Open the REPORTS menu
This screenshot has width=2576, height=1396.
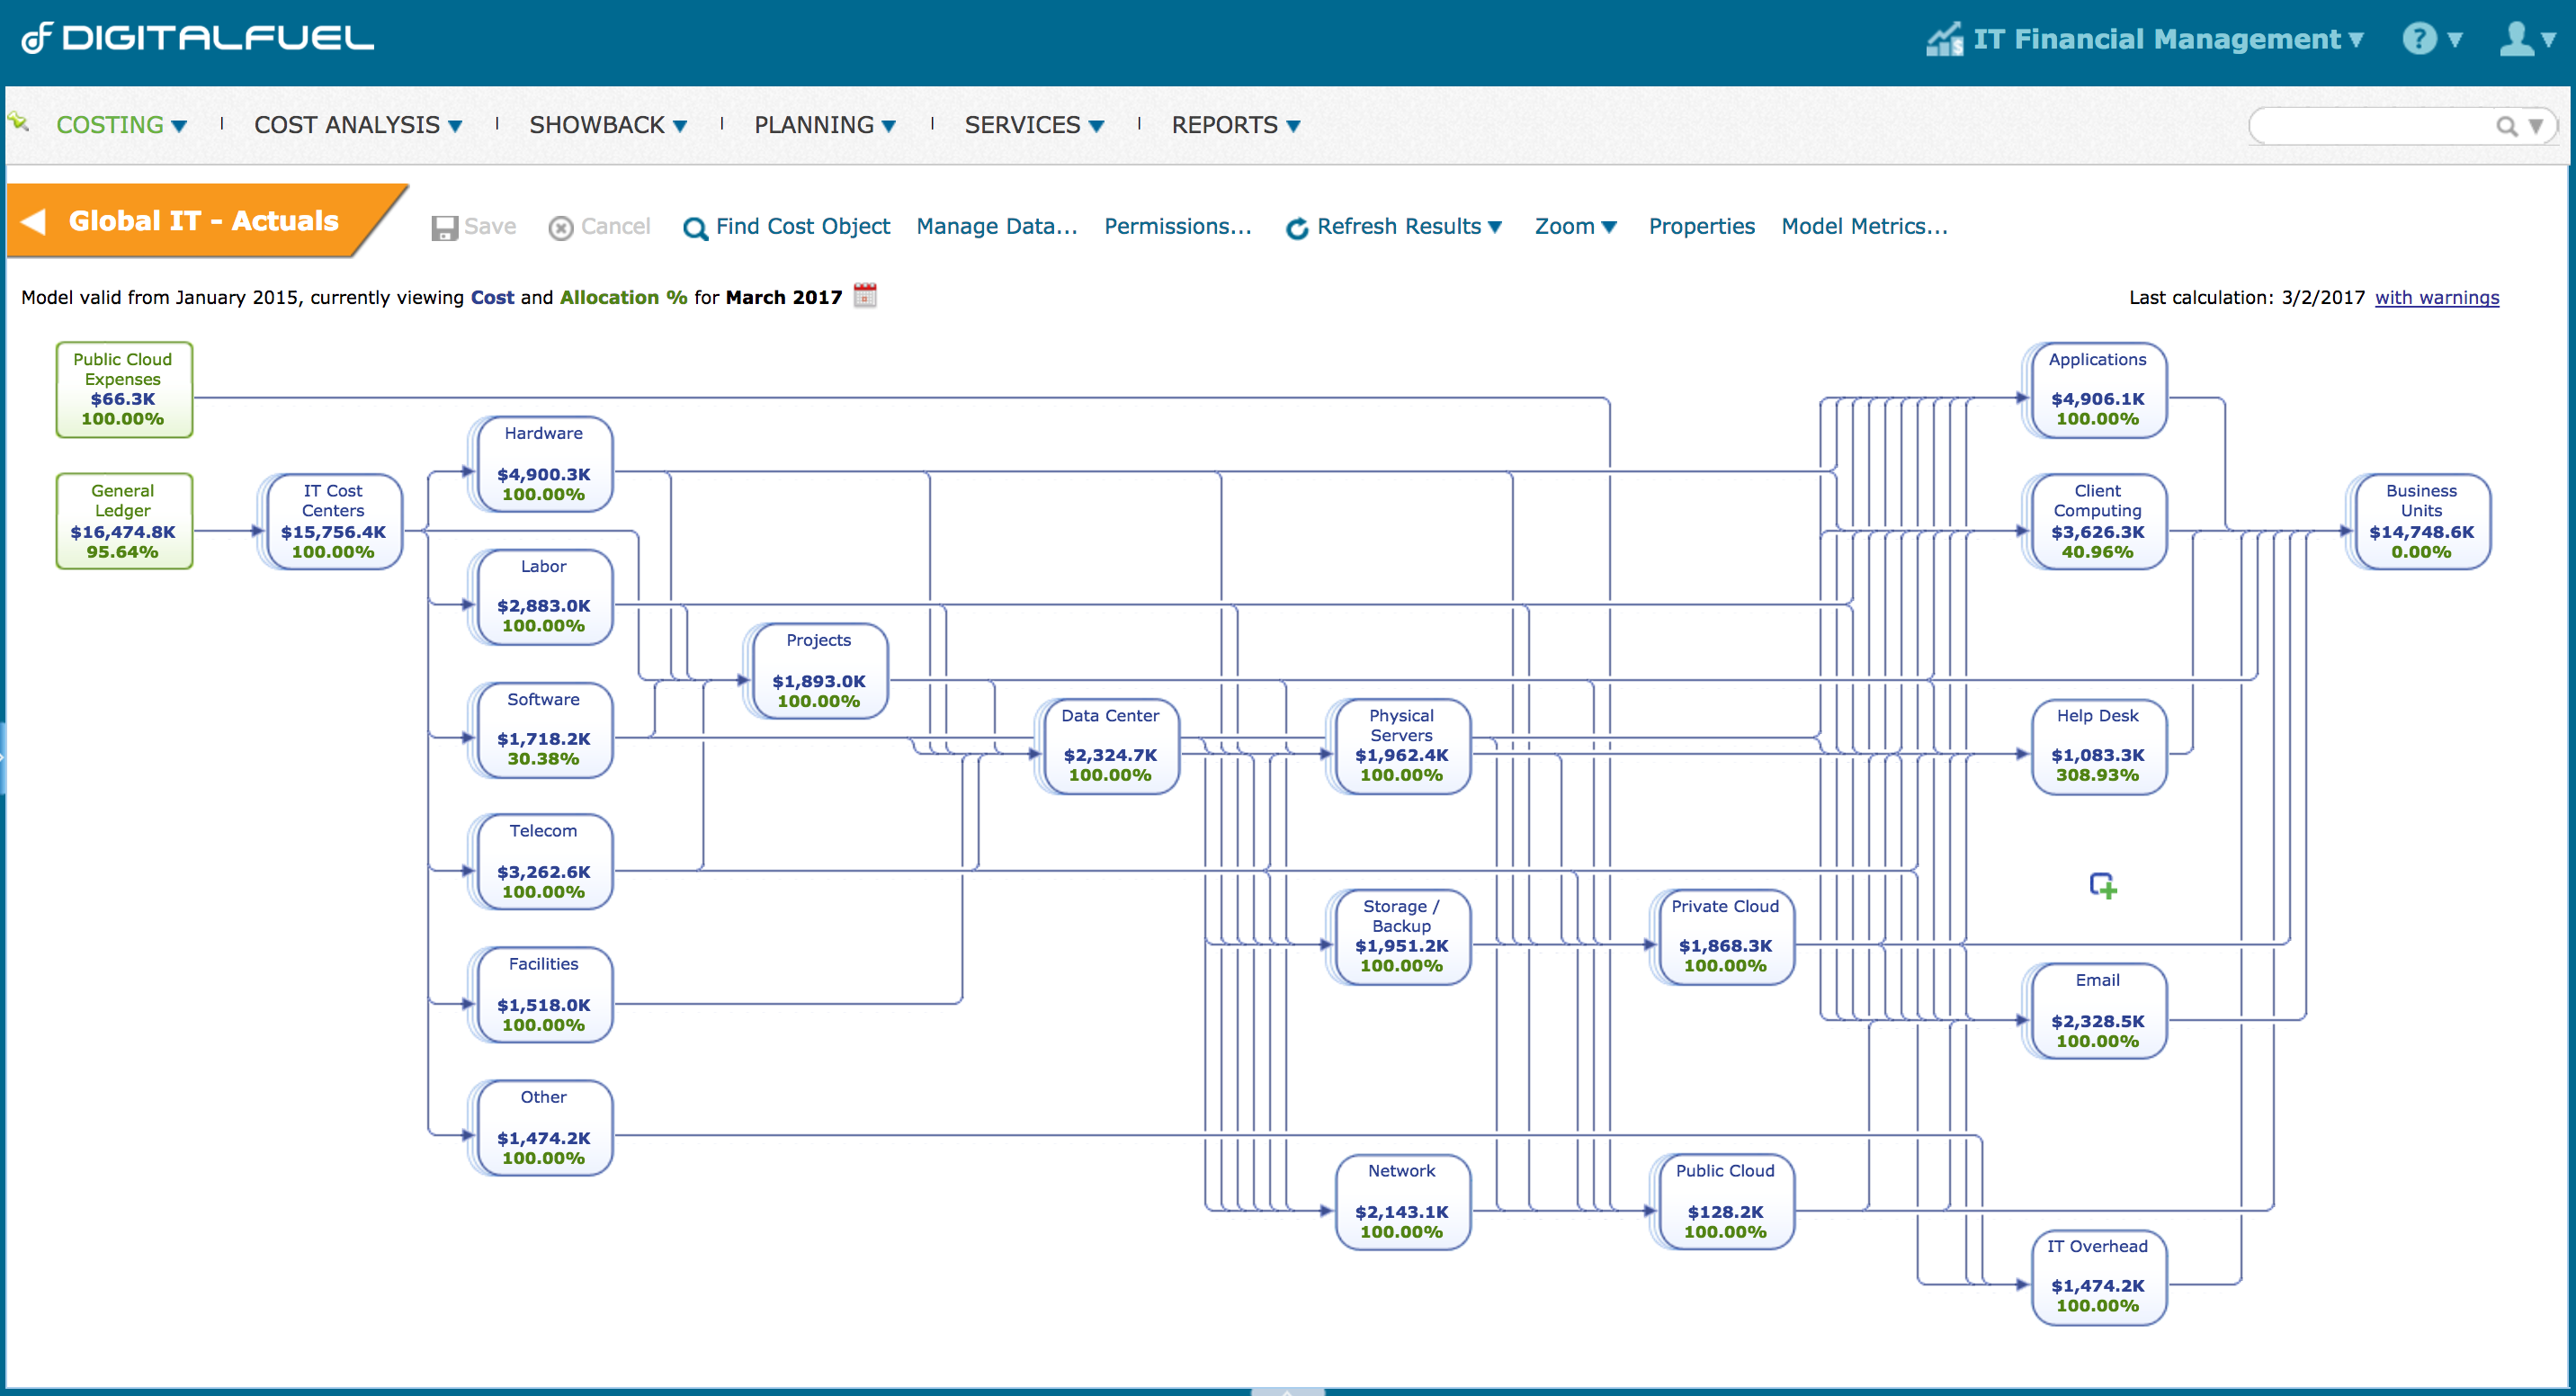click(1235, 125)
